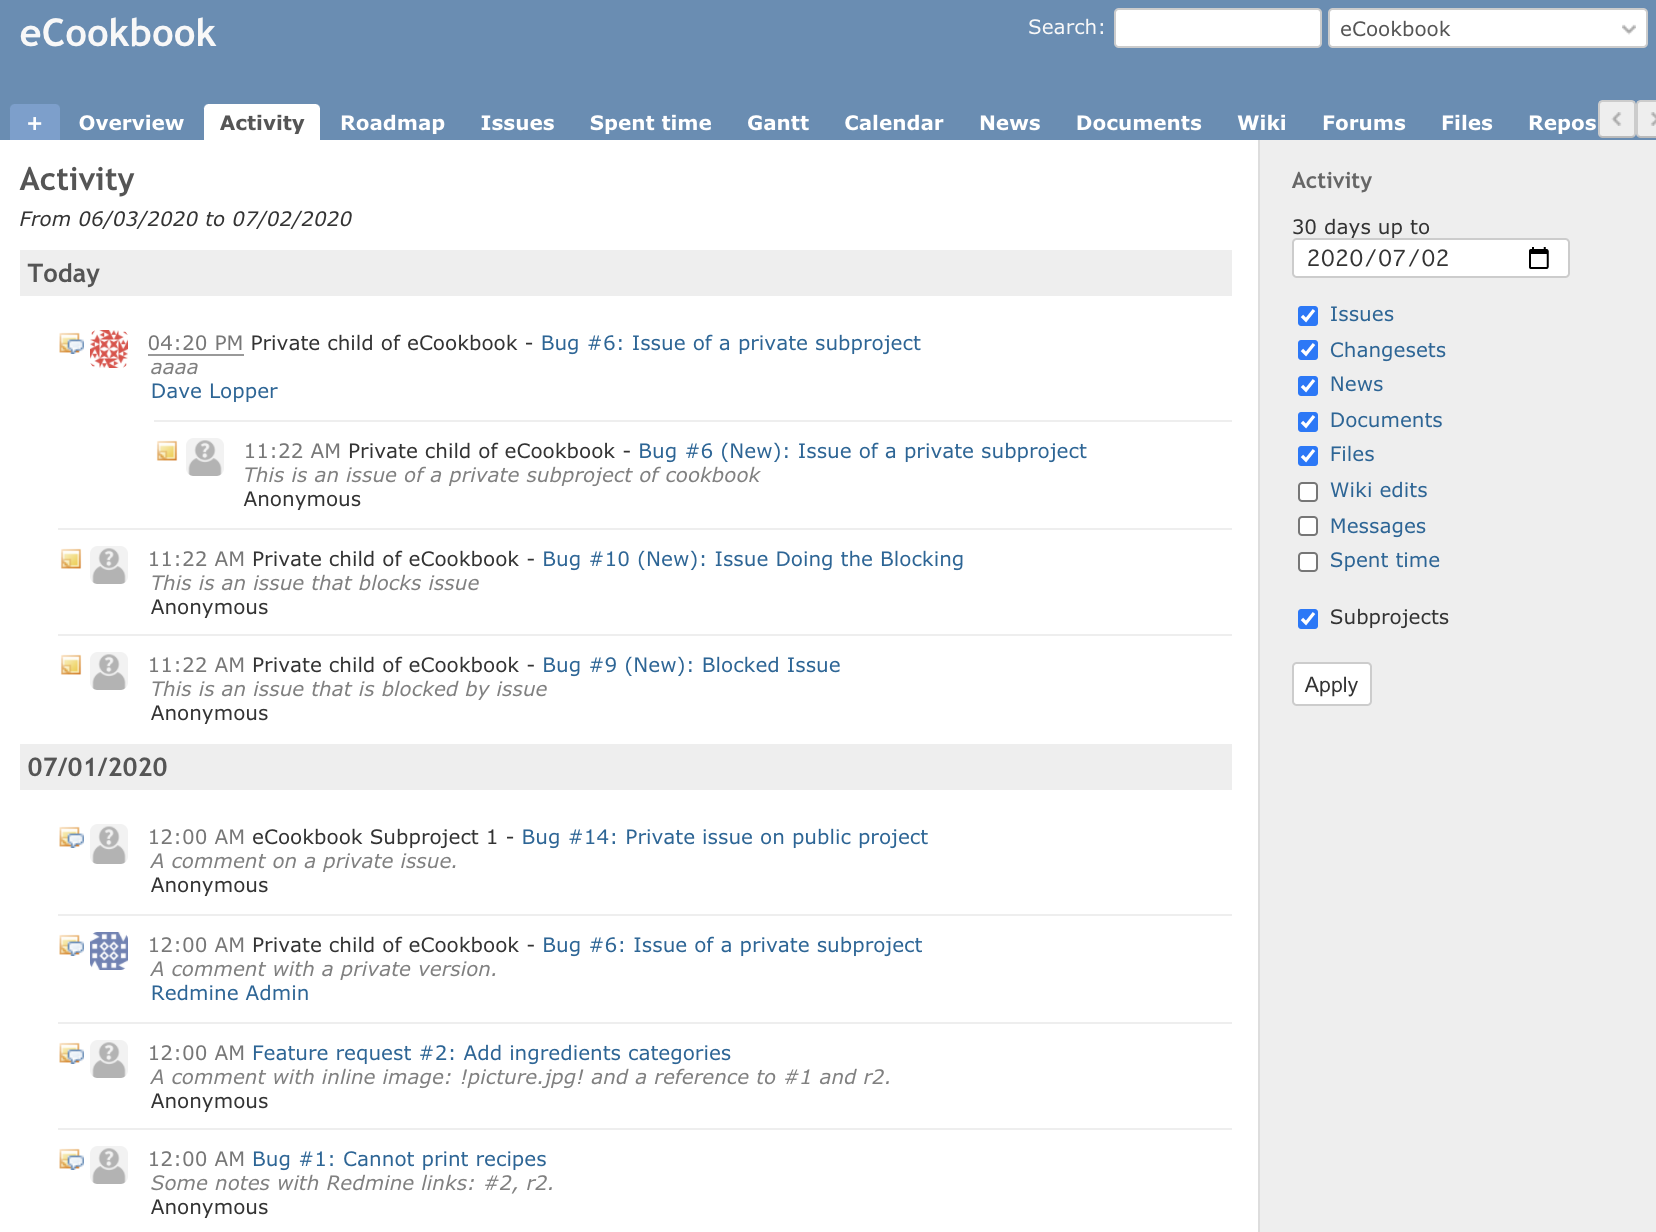Click the 04:20 PM timestamp

pos(195,343)
